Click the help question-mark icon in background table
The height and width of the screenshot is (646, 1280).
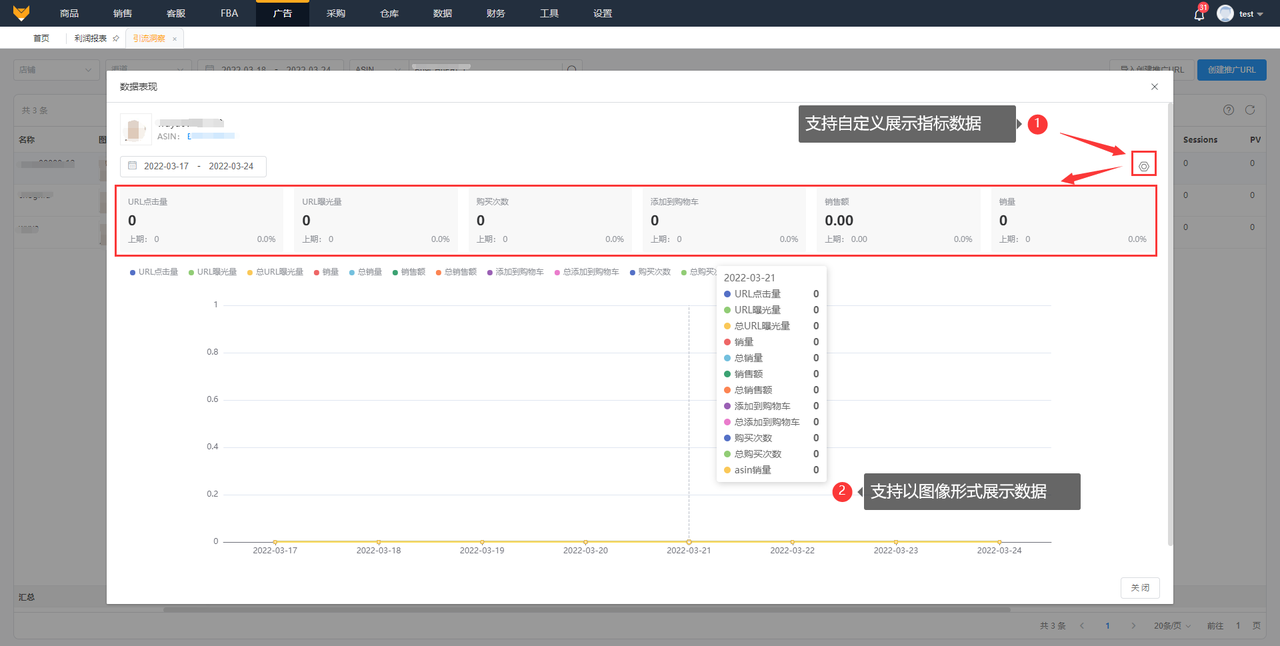point(1229,110)
